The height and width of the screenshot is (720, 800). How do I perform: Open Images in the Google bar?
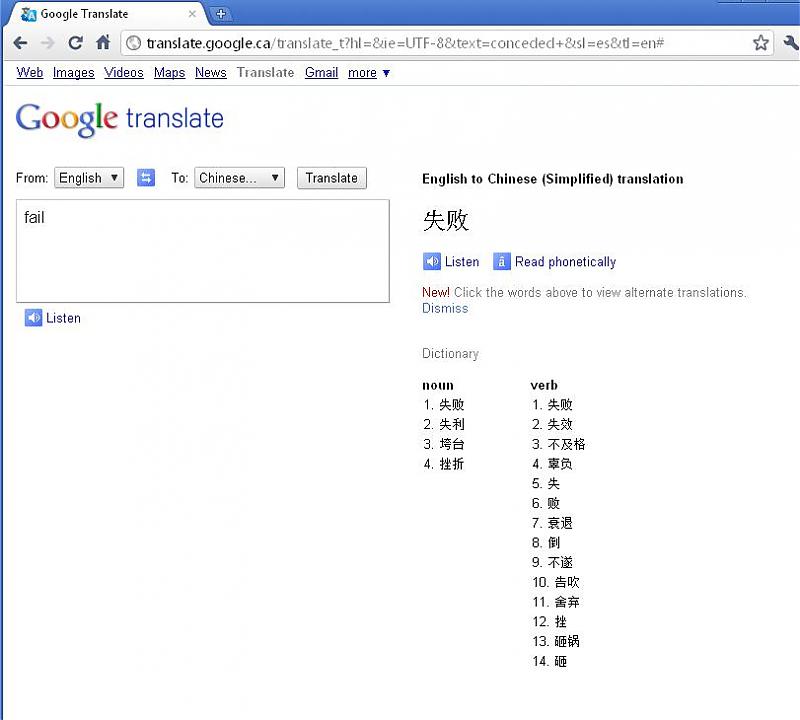(73, 73)
